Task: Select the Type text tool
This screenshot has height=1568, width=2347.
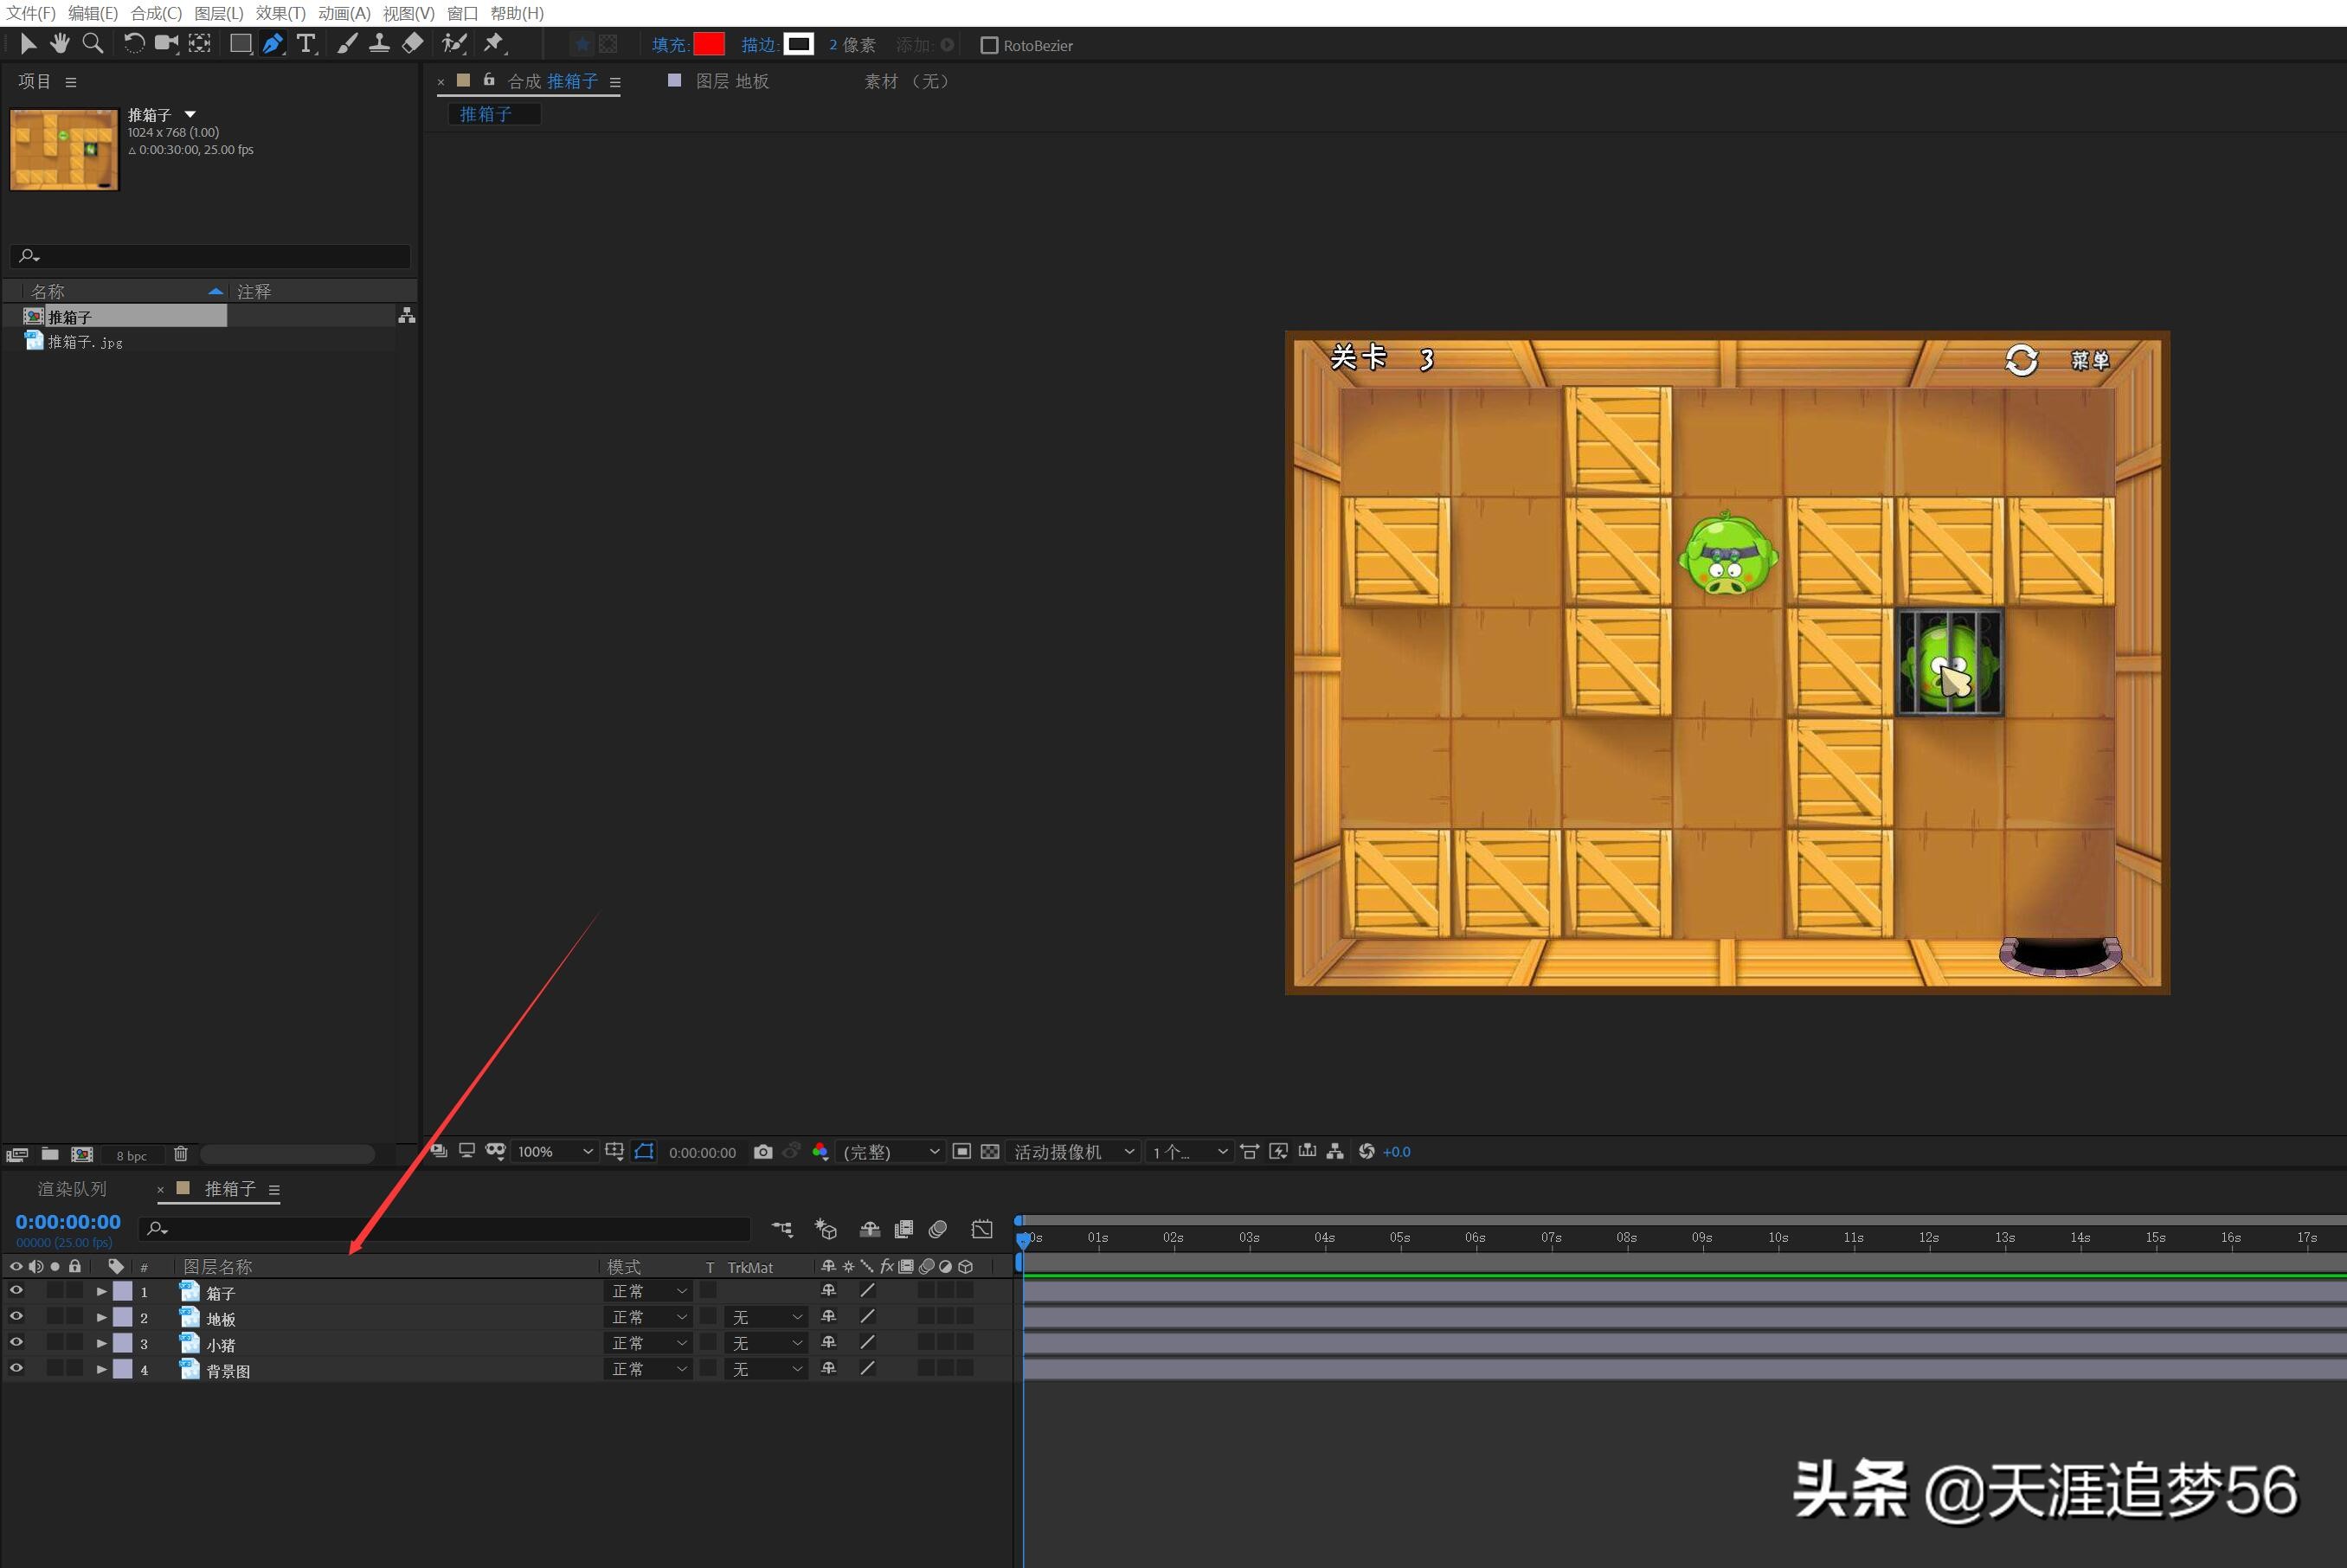Action: (x=306, y=43)
